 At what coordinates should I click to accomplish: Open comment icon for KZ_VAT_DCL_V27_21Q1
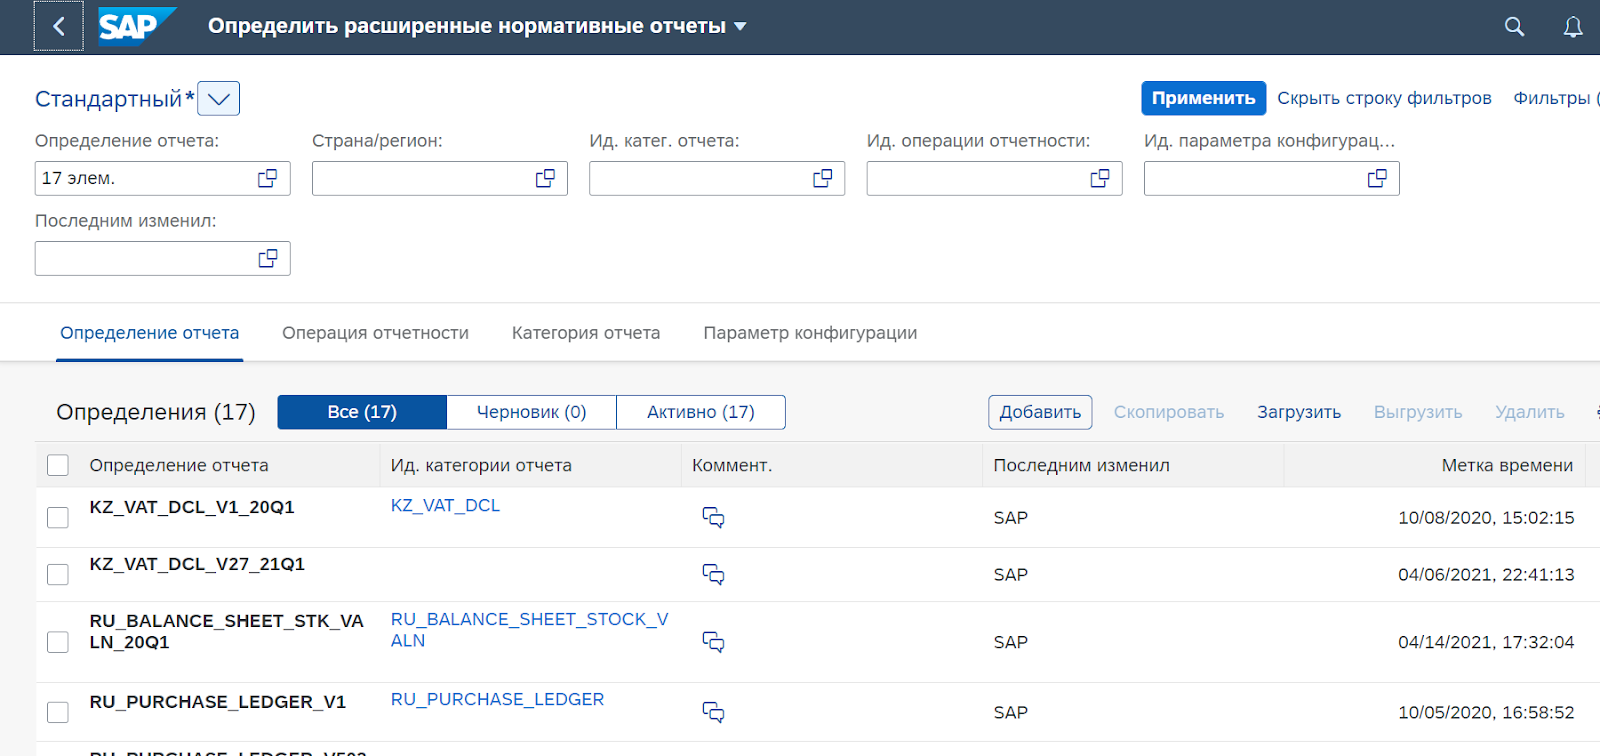pos(713,574)
